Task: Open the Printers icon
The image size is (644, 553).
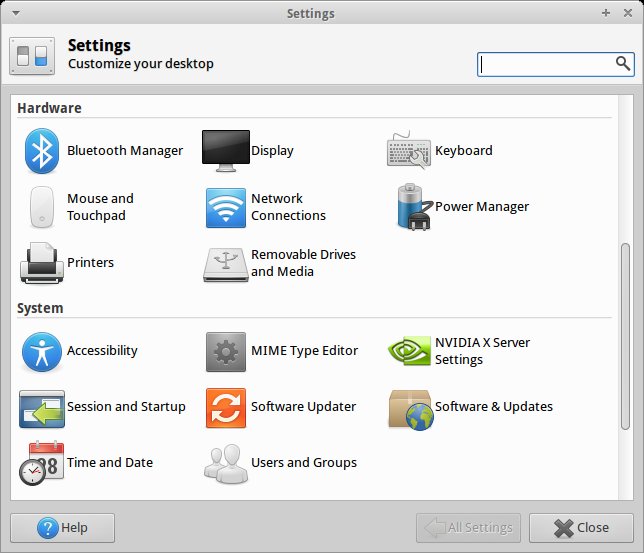Action: coord(42,263)
